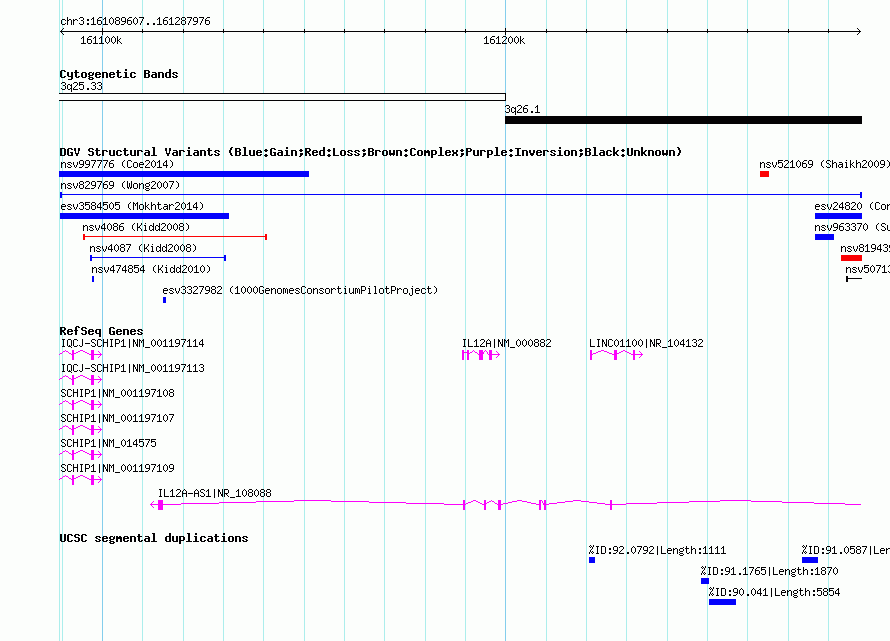
Task: Click the IL12A-AS1|NR_108088 label
Action: (215, 493)
